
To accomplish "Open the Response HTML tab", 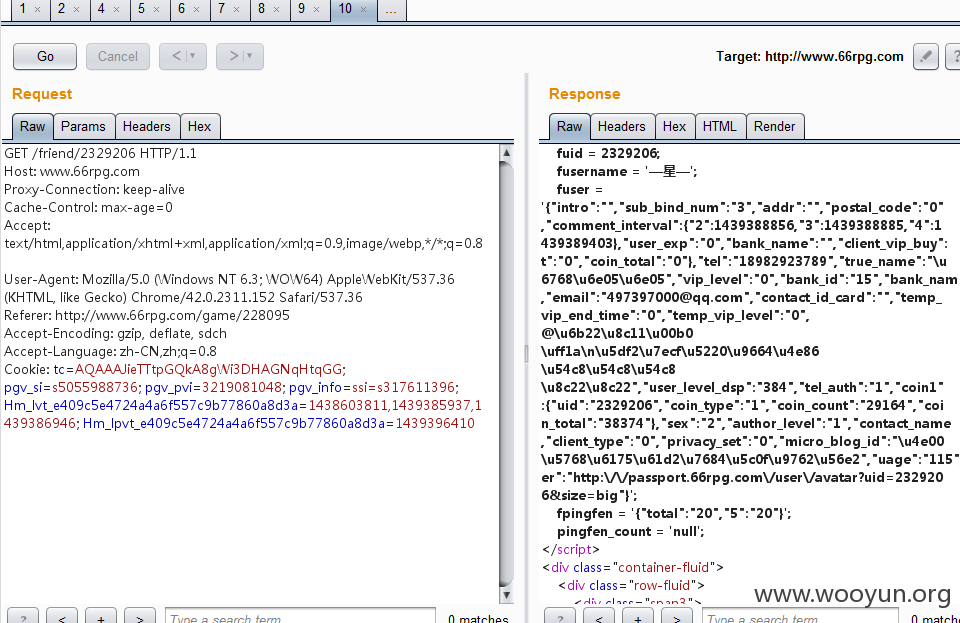I will click(719, 127).
